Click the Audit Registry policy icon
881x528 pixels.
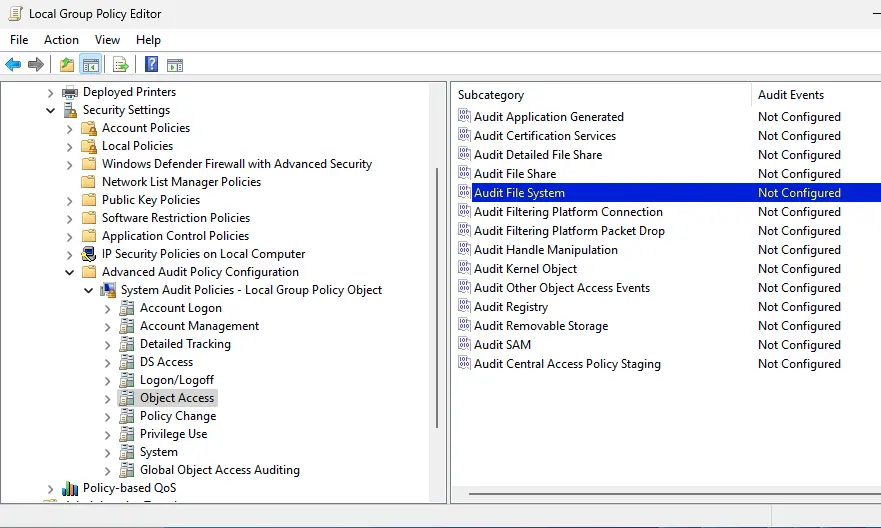coord(464,307)
